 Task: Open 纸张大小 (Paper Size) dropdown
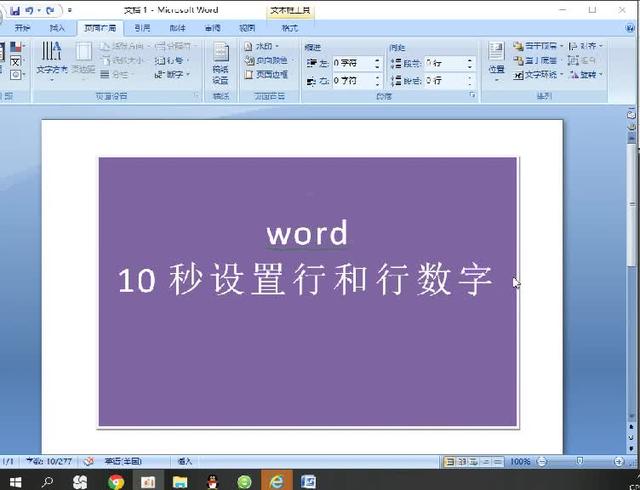(x=123, y=60)
